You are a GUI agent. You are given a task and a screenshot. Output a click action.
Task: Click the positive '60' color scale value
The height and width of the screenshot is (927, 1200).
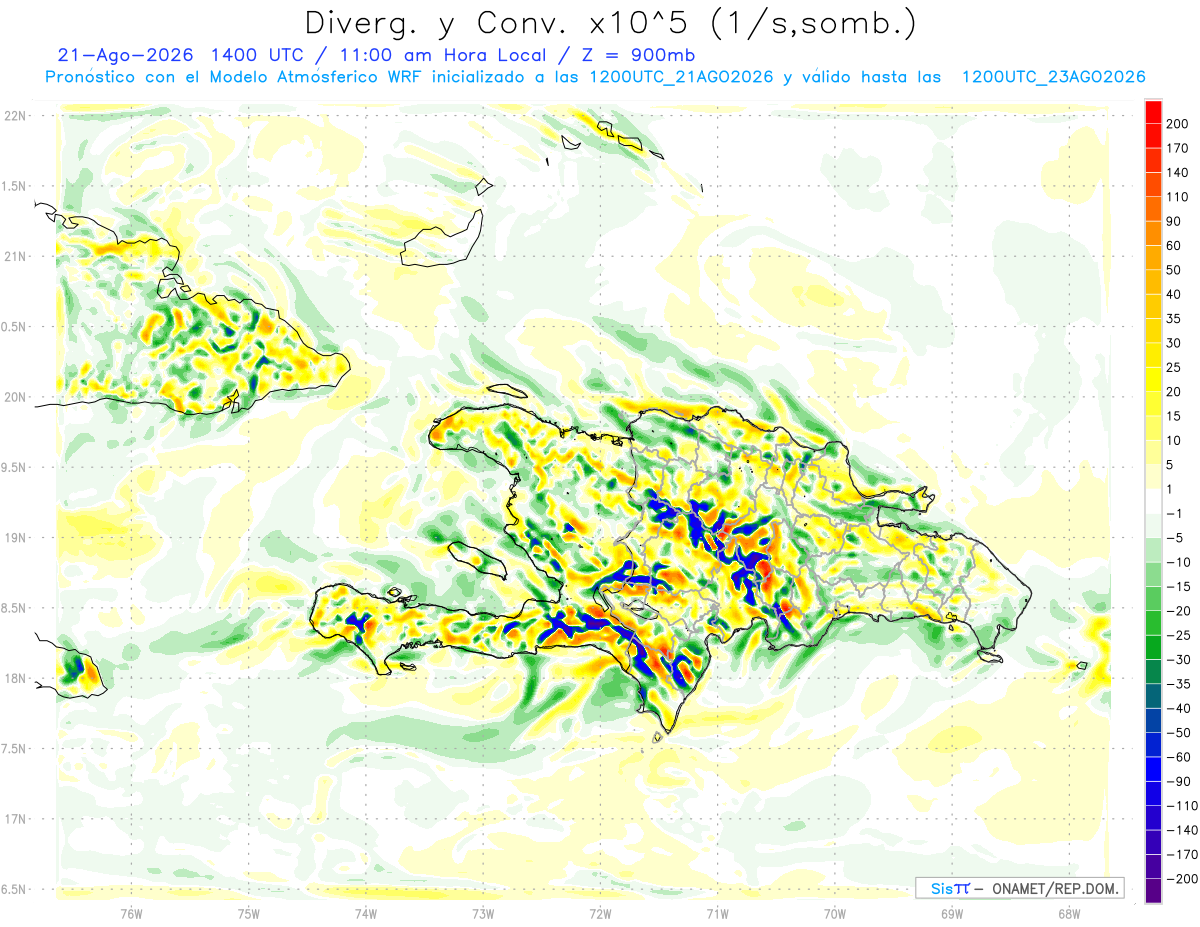(1174, 246)
